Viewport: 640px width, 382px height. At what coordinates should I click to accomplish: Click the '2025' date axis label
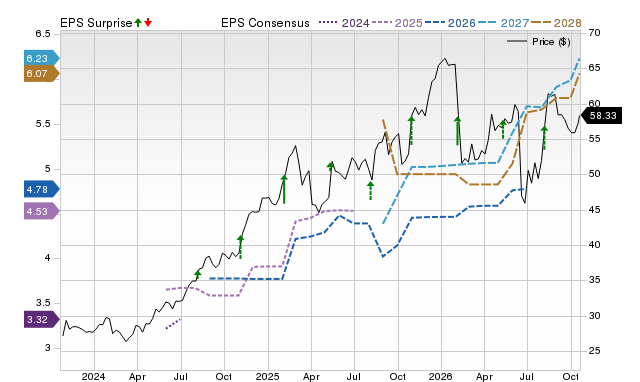click(x=267, y=376)
